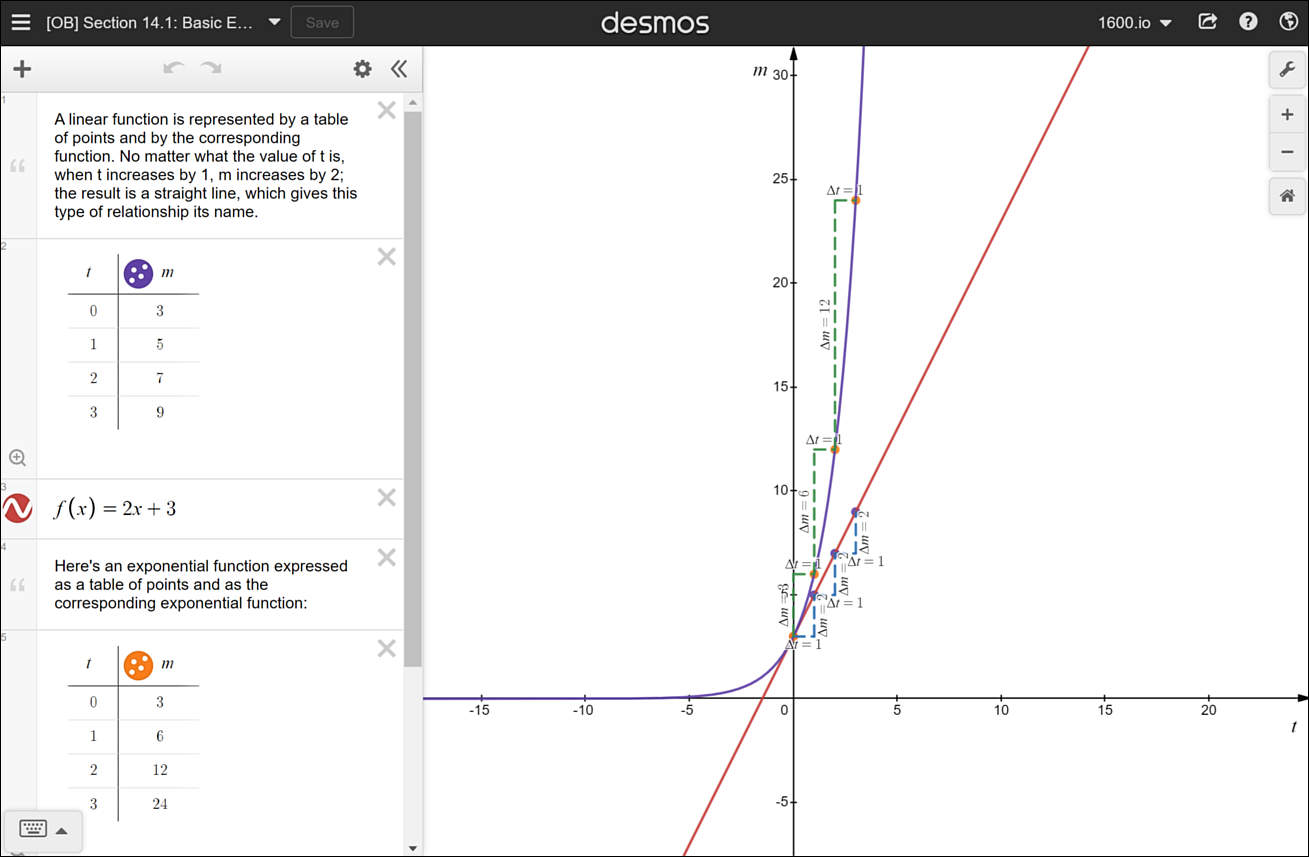This screenshot has width=1309, height=857.
Task: Open graph settings wrench
Action: pyautogui.click(x=1287, y=70)
